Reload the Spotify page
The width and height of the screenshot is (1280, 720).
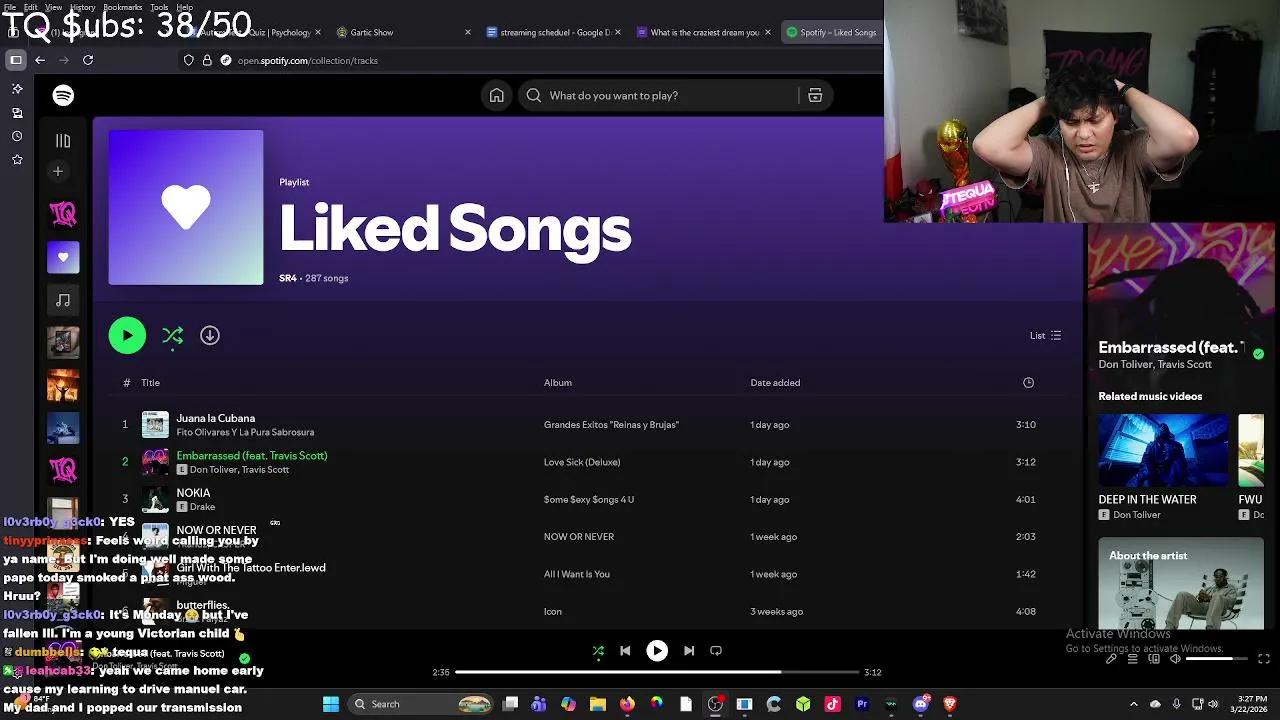[88, 60]
